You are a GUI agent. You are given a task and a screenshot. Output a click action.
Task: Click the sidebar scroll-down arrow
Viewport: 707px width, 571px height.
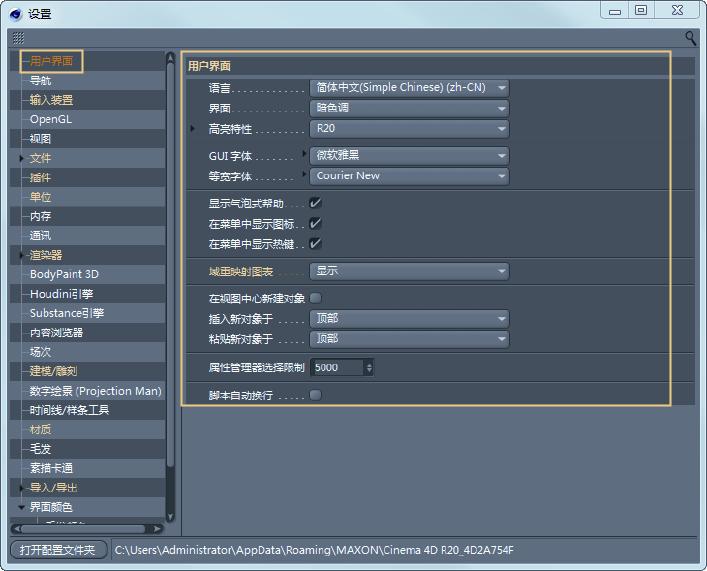click(170, 516)
